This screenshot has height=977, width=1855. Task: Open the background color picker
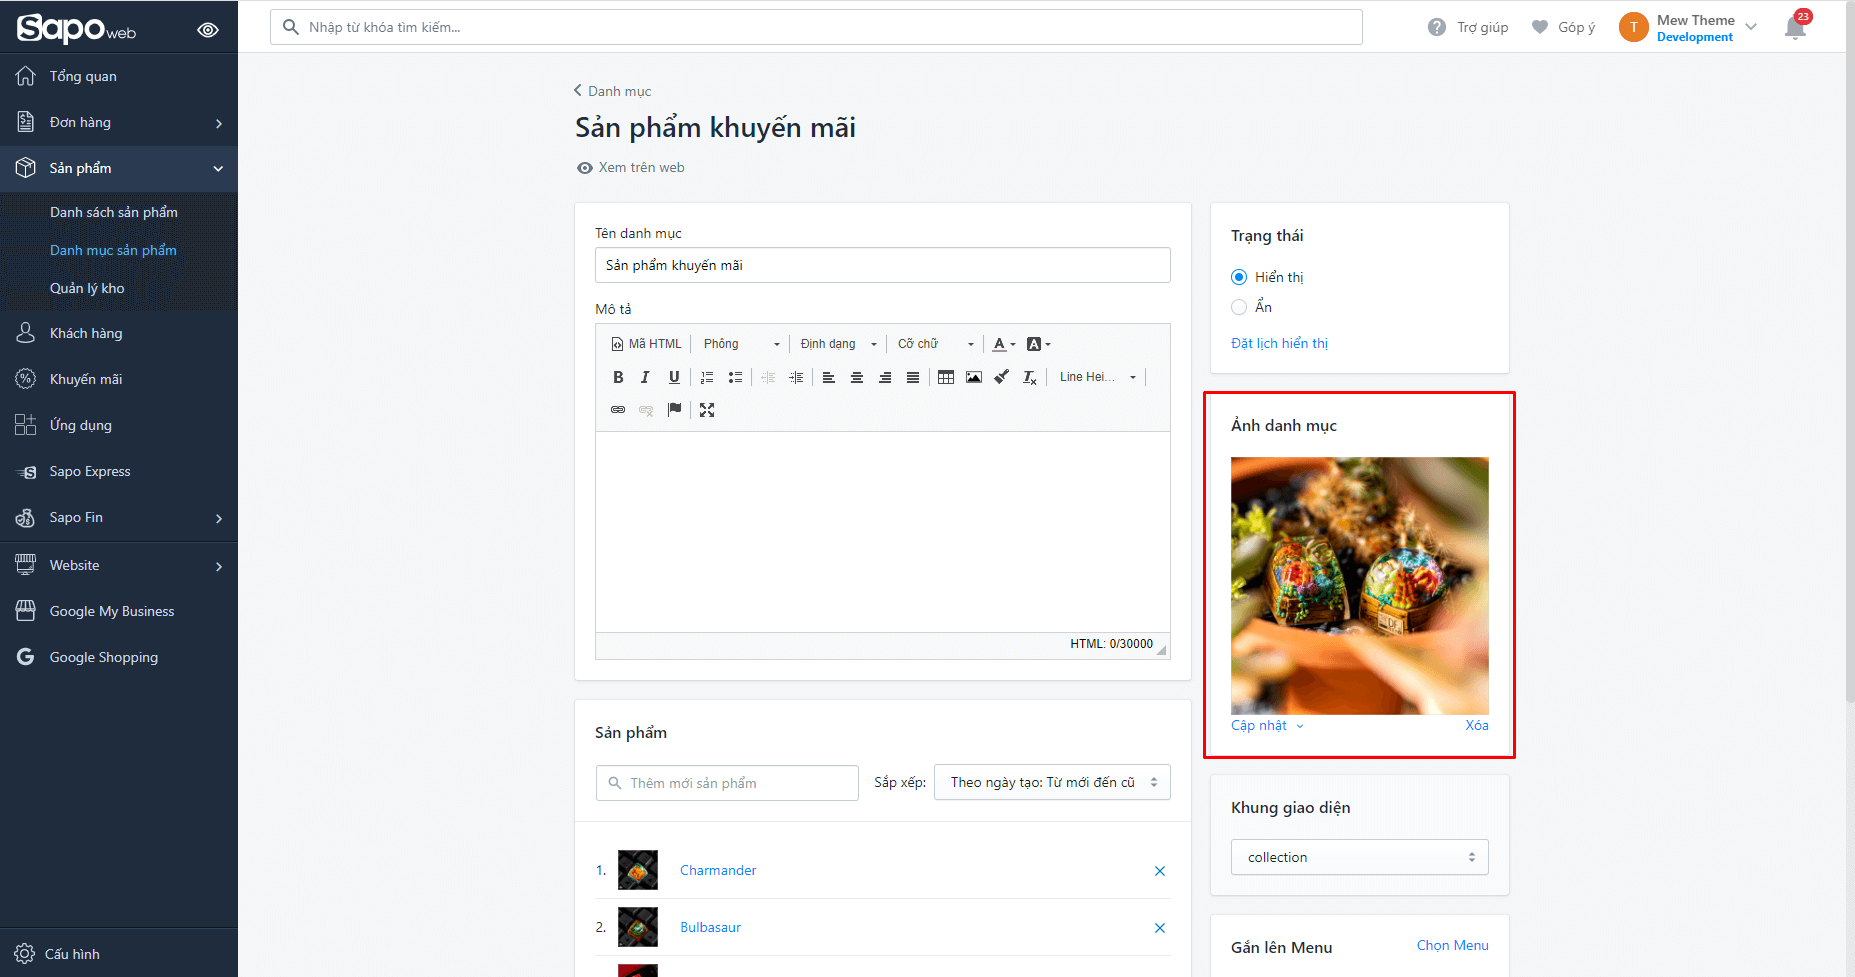[x=1038, y=344]
